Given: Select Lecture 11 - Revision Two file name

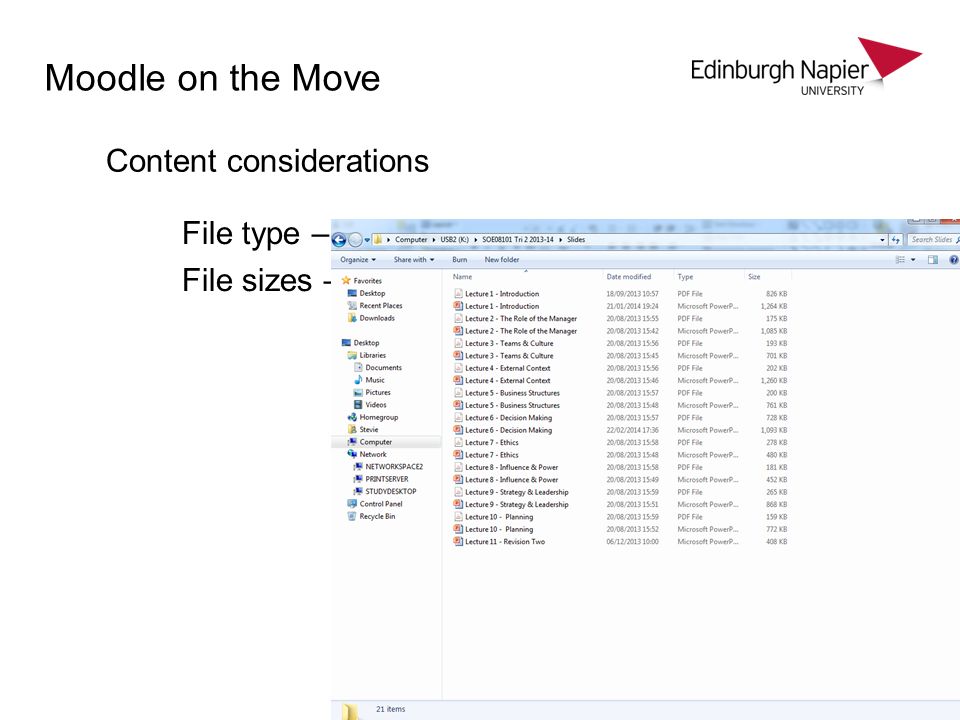Looking at the screenshot, I should point(504,542).
